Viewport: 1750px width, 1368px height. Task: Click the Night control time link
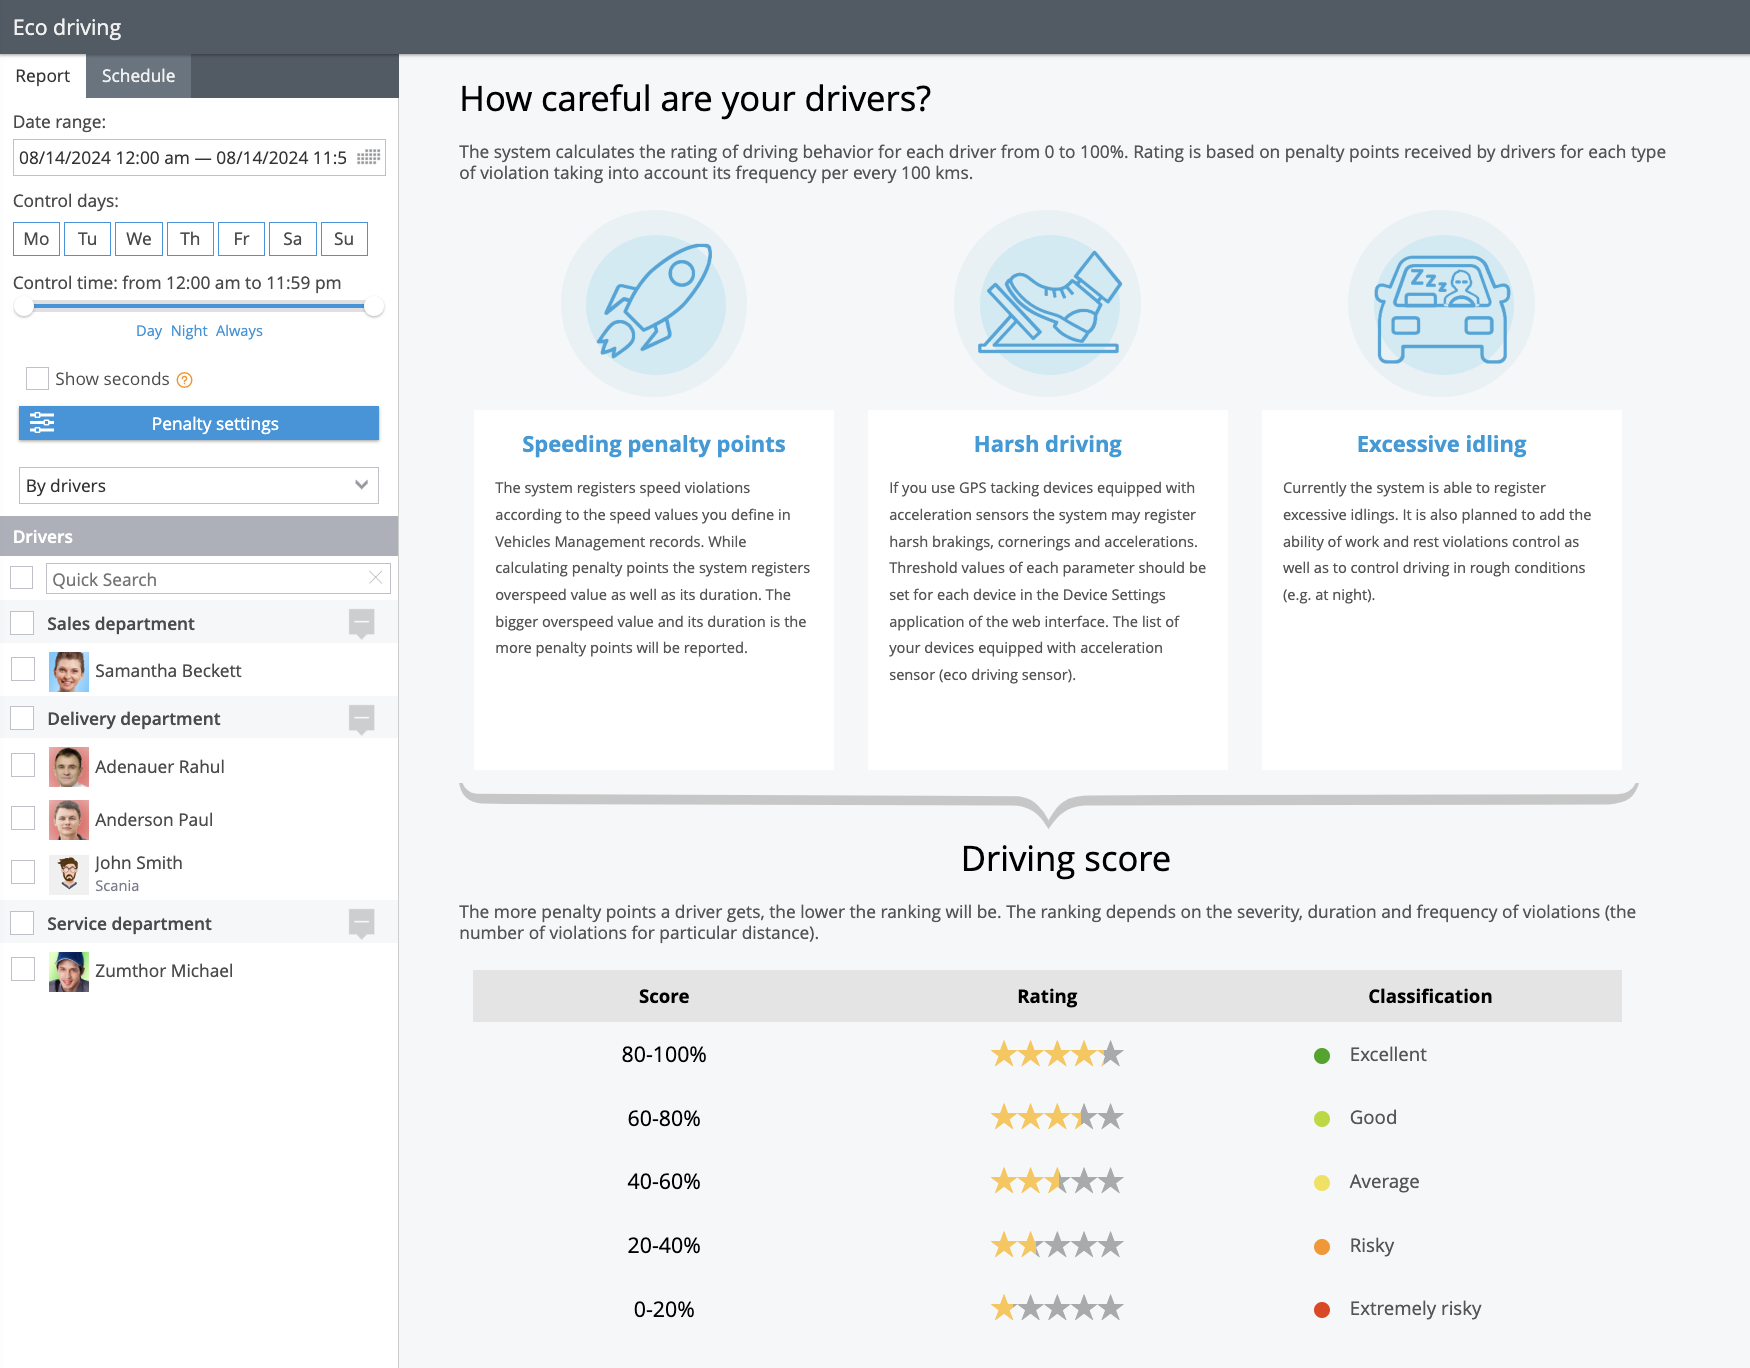(189, 331)
